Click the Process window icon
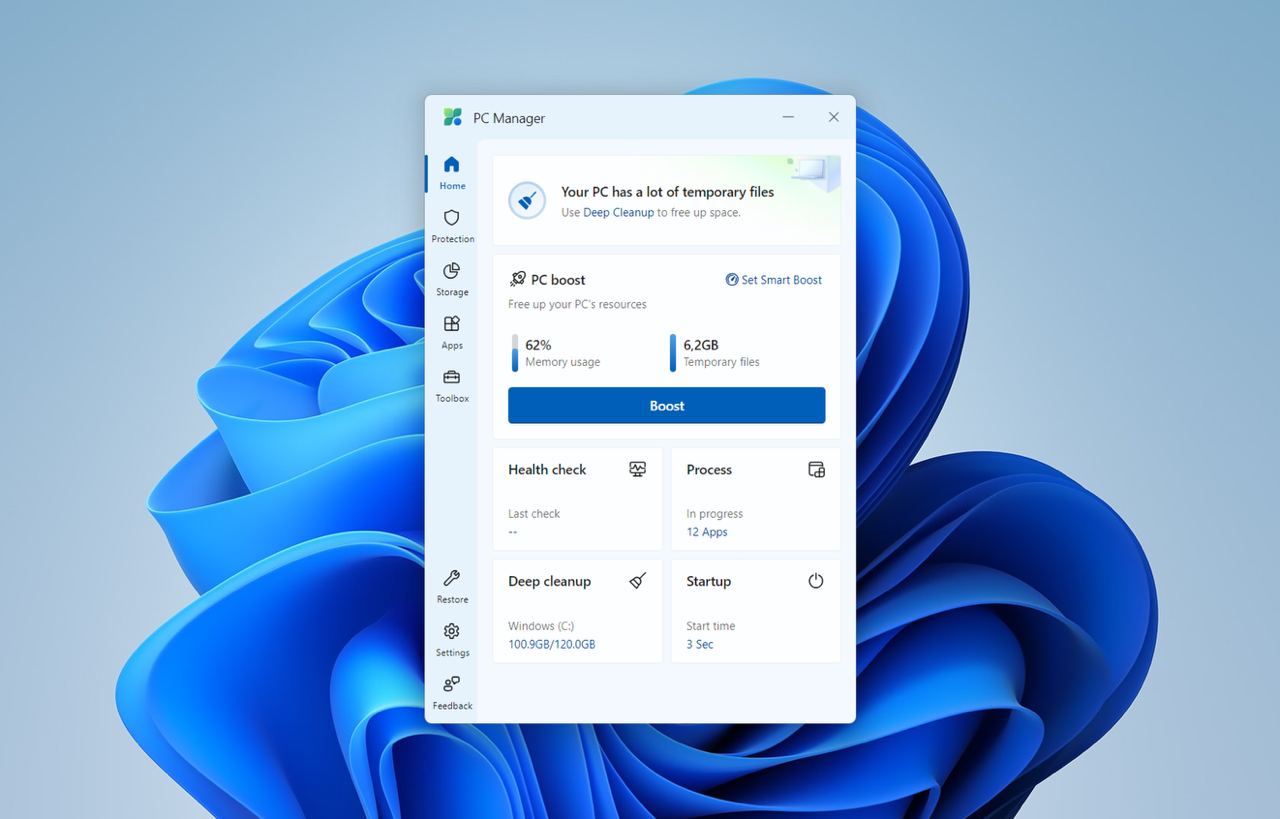 tap(816, 469)
